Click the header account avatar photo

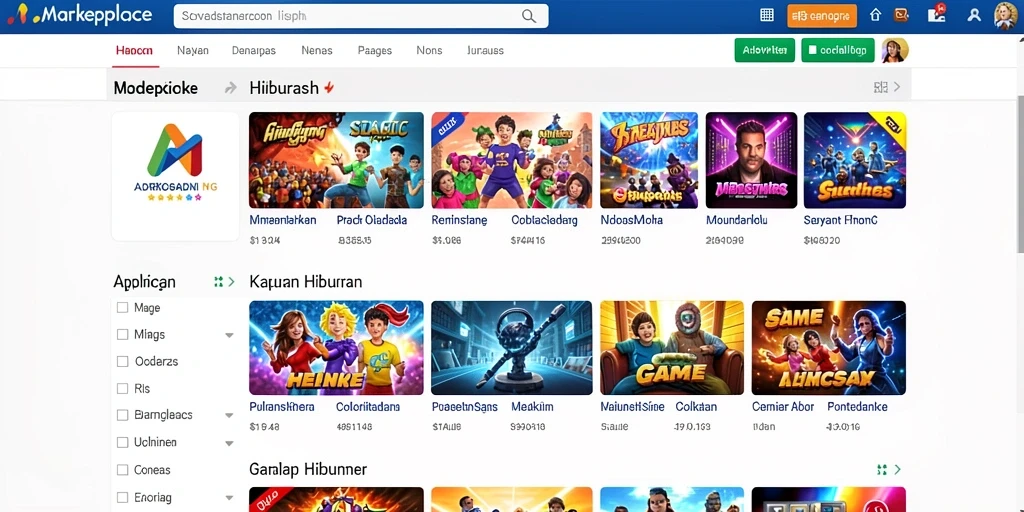1006,16
